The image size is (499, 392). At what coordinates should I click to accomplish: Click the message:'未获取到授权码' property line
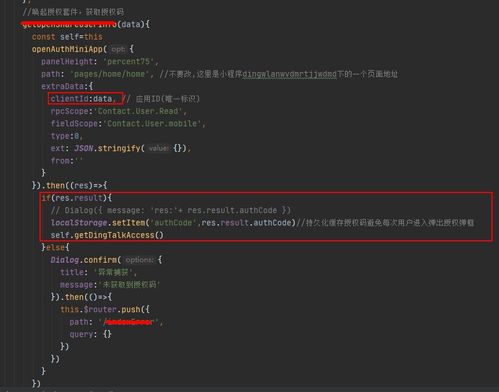[110, 285]
